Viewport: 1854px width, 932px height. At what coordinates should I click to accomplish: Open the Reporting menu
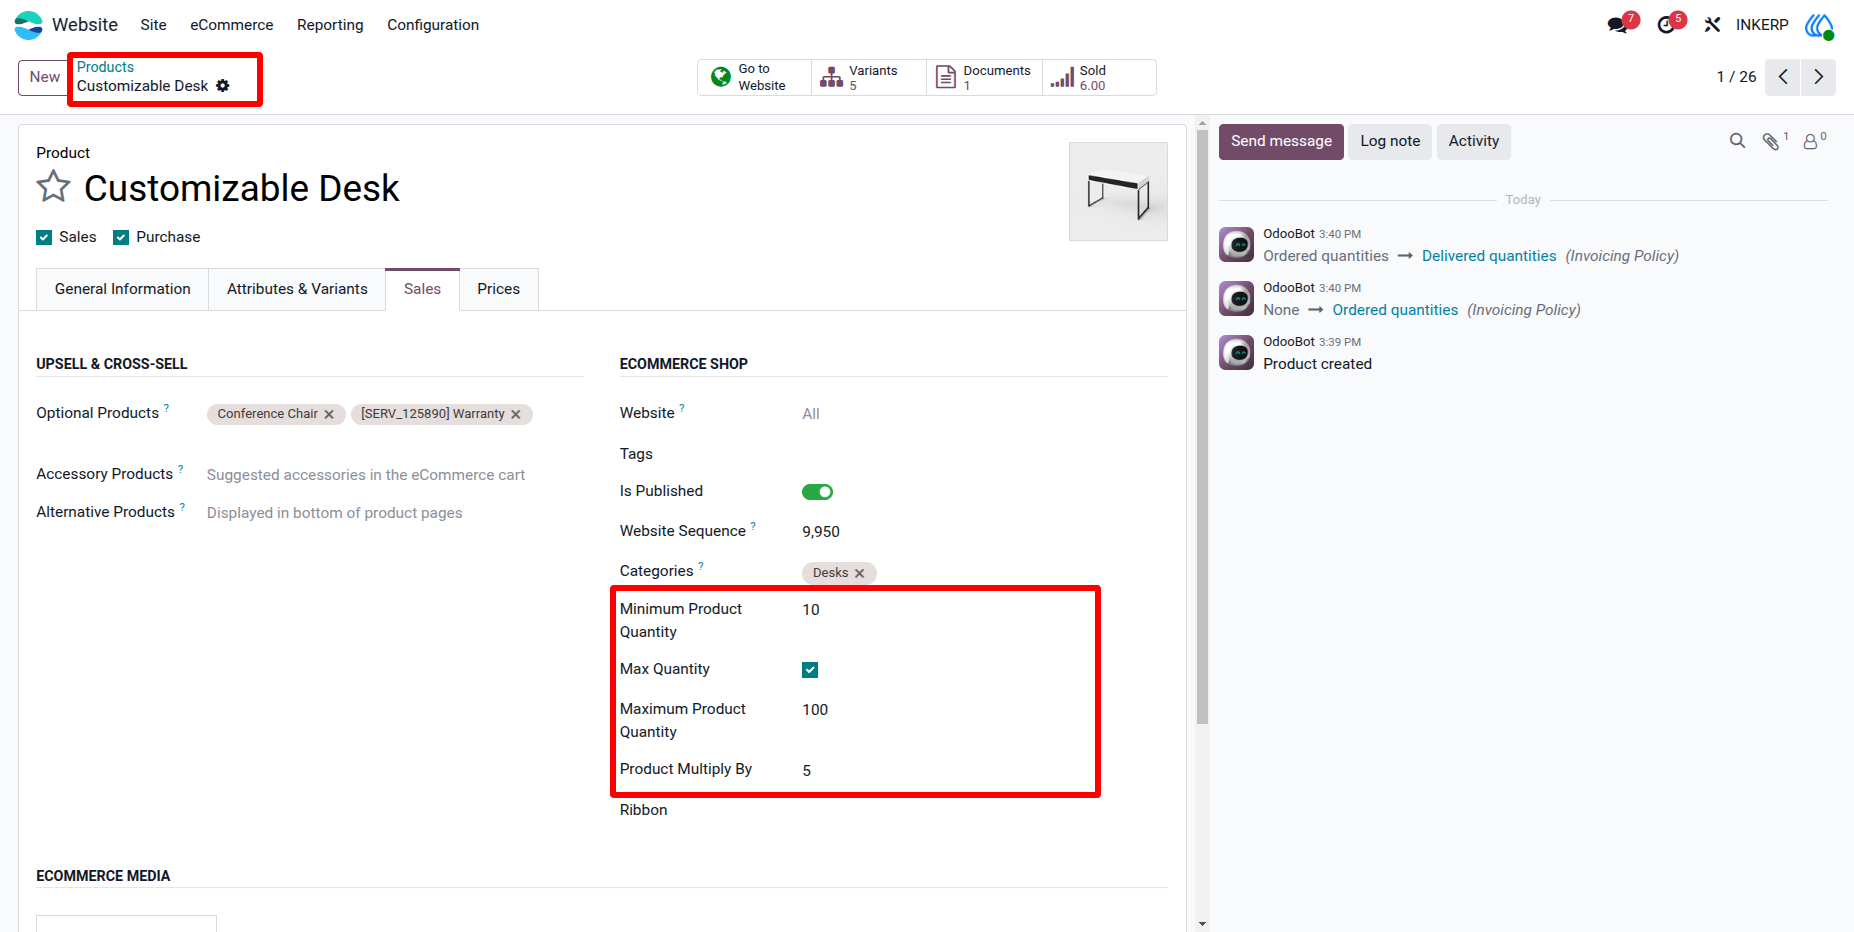coord(330,25)
